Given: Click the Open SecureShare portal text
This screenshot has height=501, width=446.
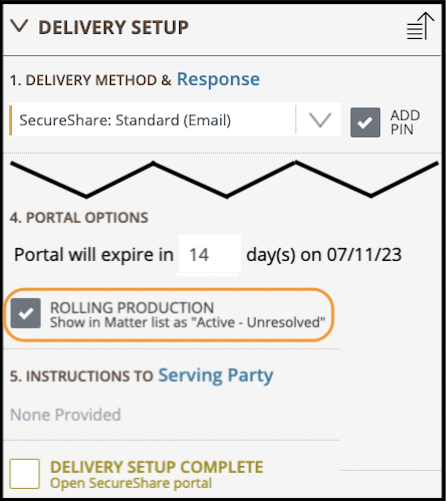Looking at the screenshot, I should pyautogui.click(x=131, y=483).
